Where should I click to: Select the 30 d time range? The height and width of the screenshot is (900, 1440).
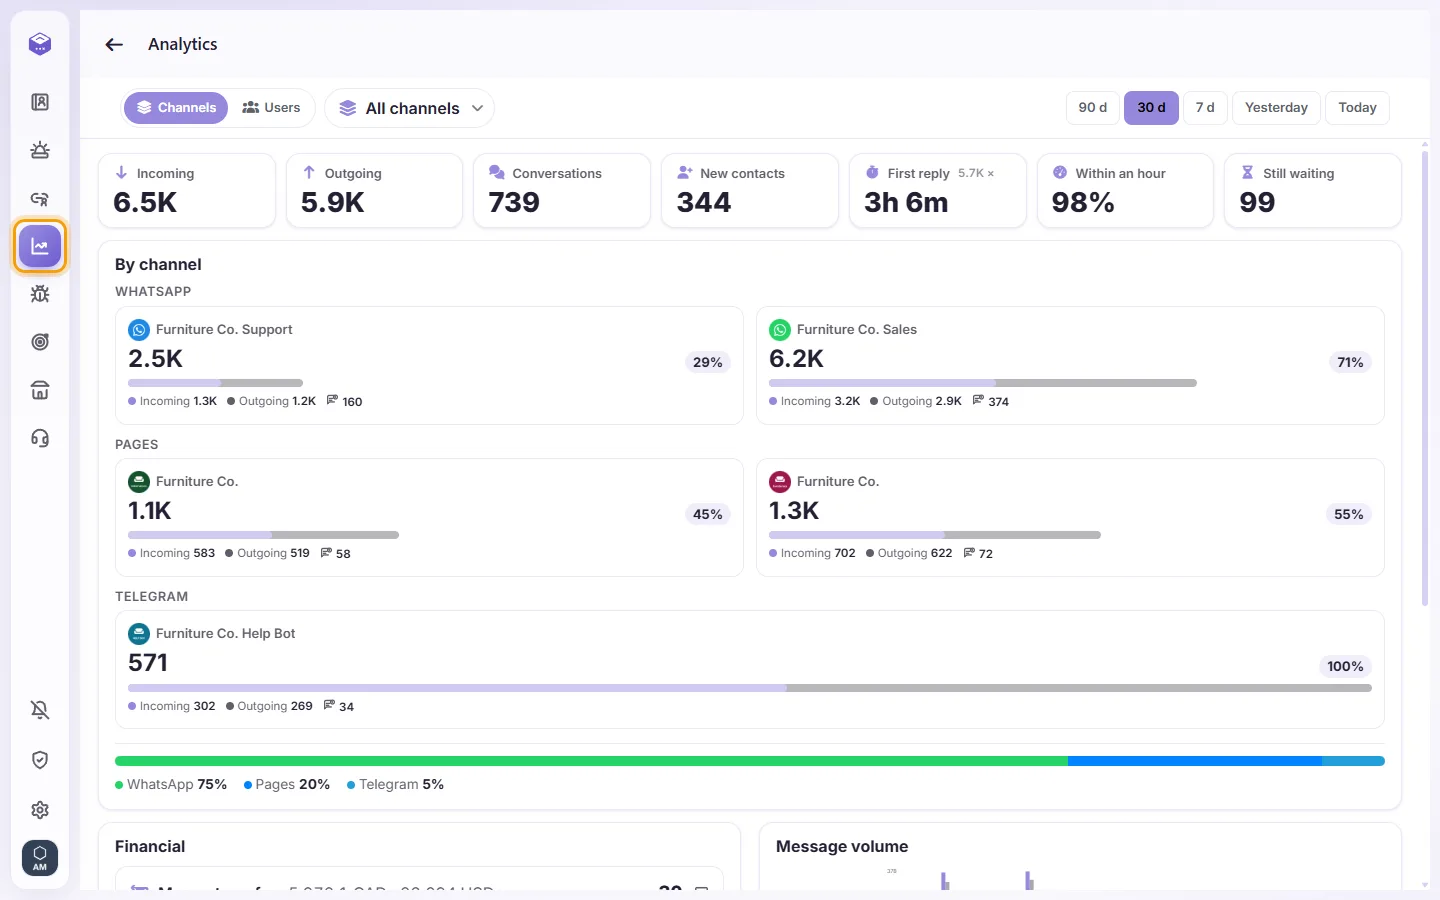pos(1152,108)
